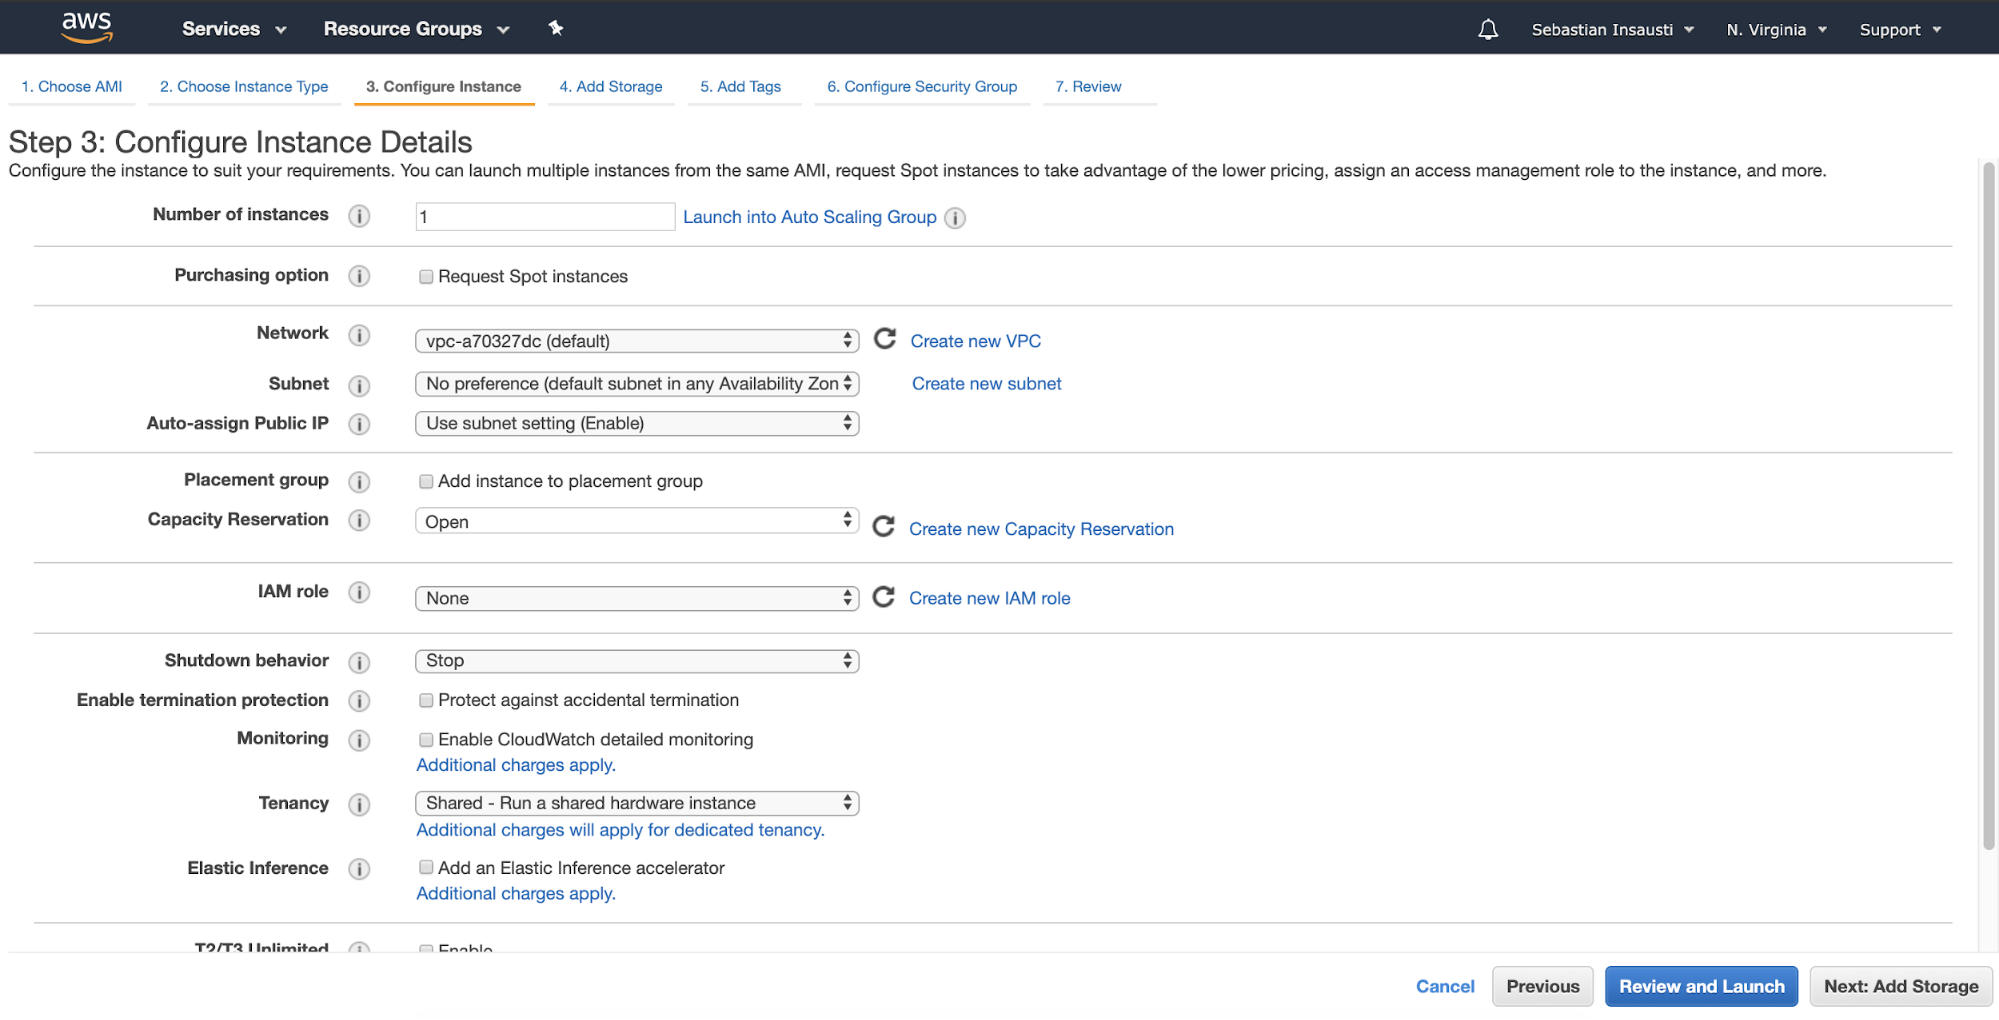Viewport: 1999px width, 1020px height.
Task: Go to step 7. Review
Action: (x=1088, y=87)
